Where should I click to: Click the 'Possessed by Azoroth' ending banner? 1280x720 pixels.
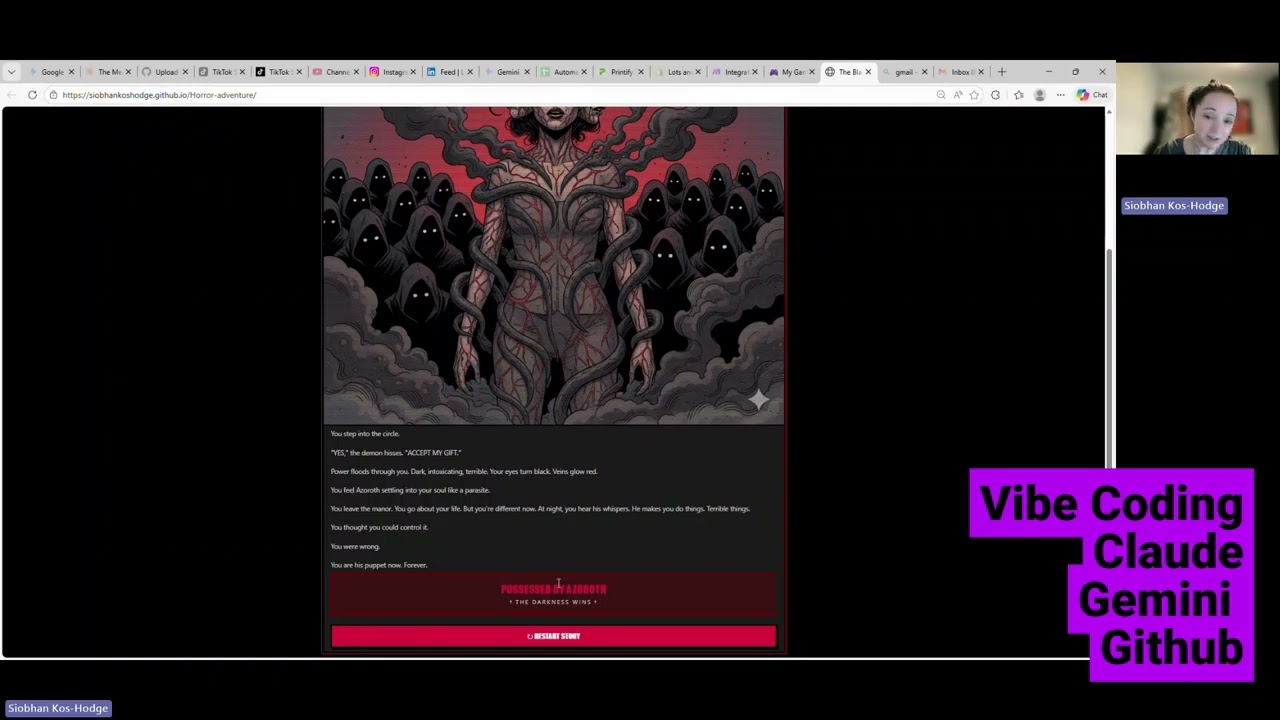pyautogui.click(x=553, y=594)
